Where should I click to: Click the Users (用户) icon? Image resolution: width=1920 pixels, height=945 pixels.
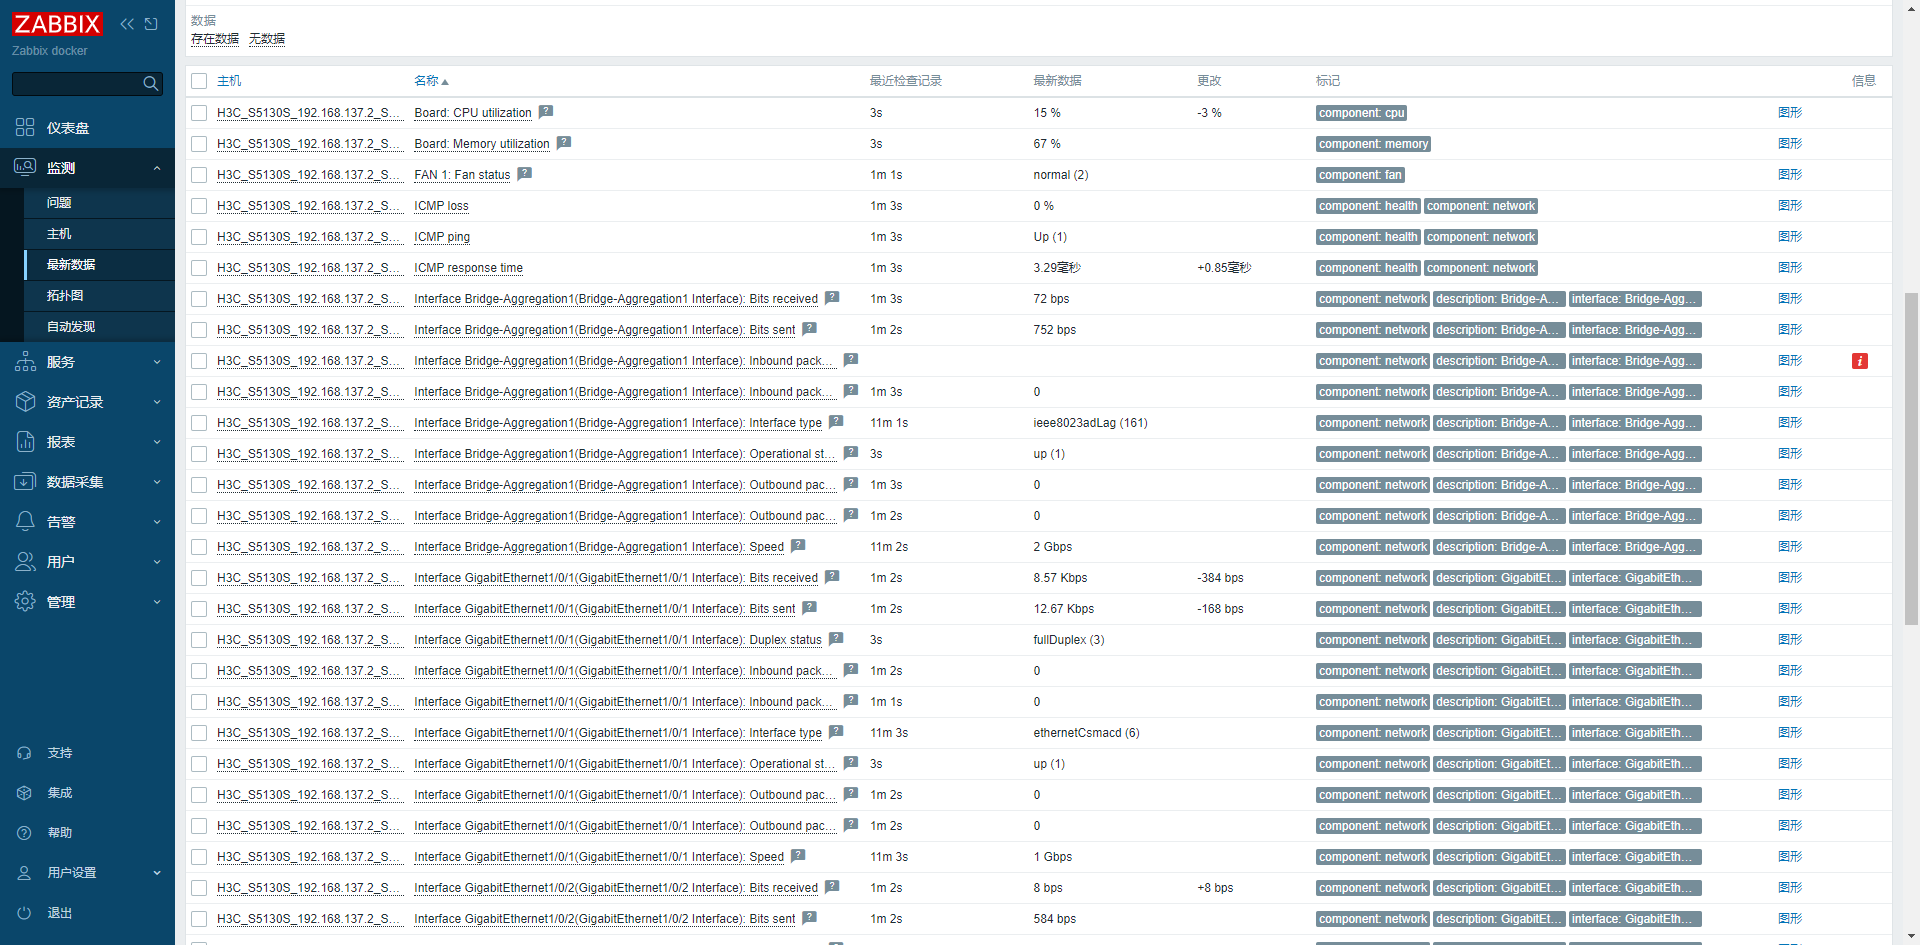pos(25,562)
